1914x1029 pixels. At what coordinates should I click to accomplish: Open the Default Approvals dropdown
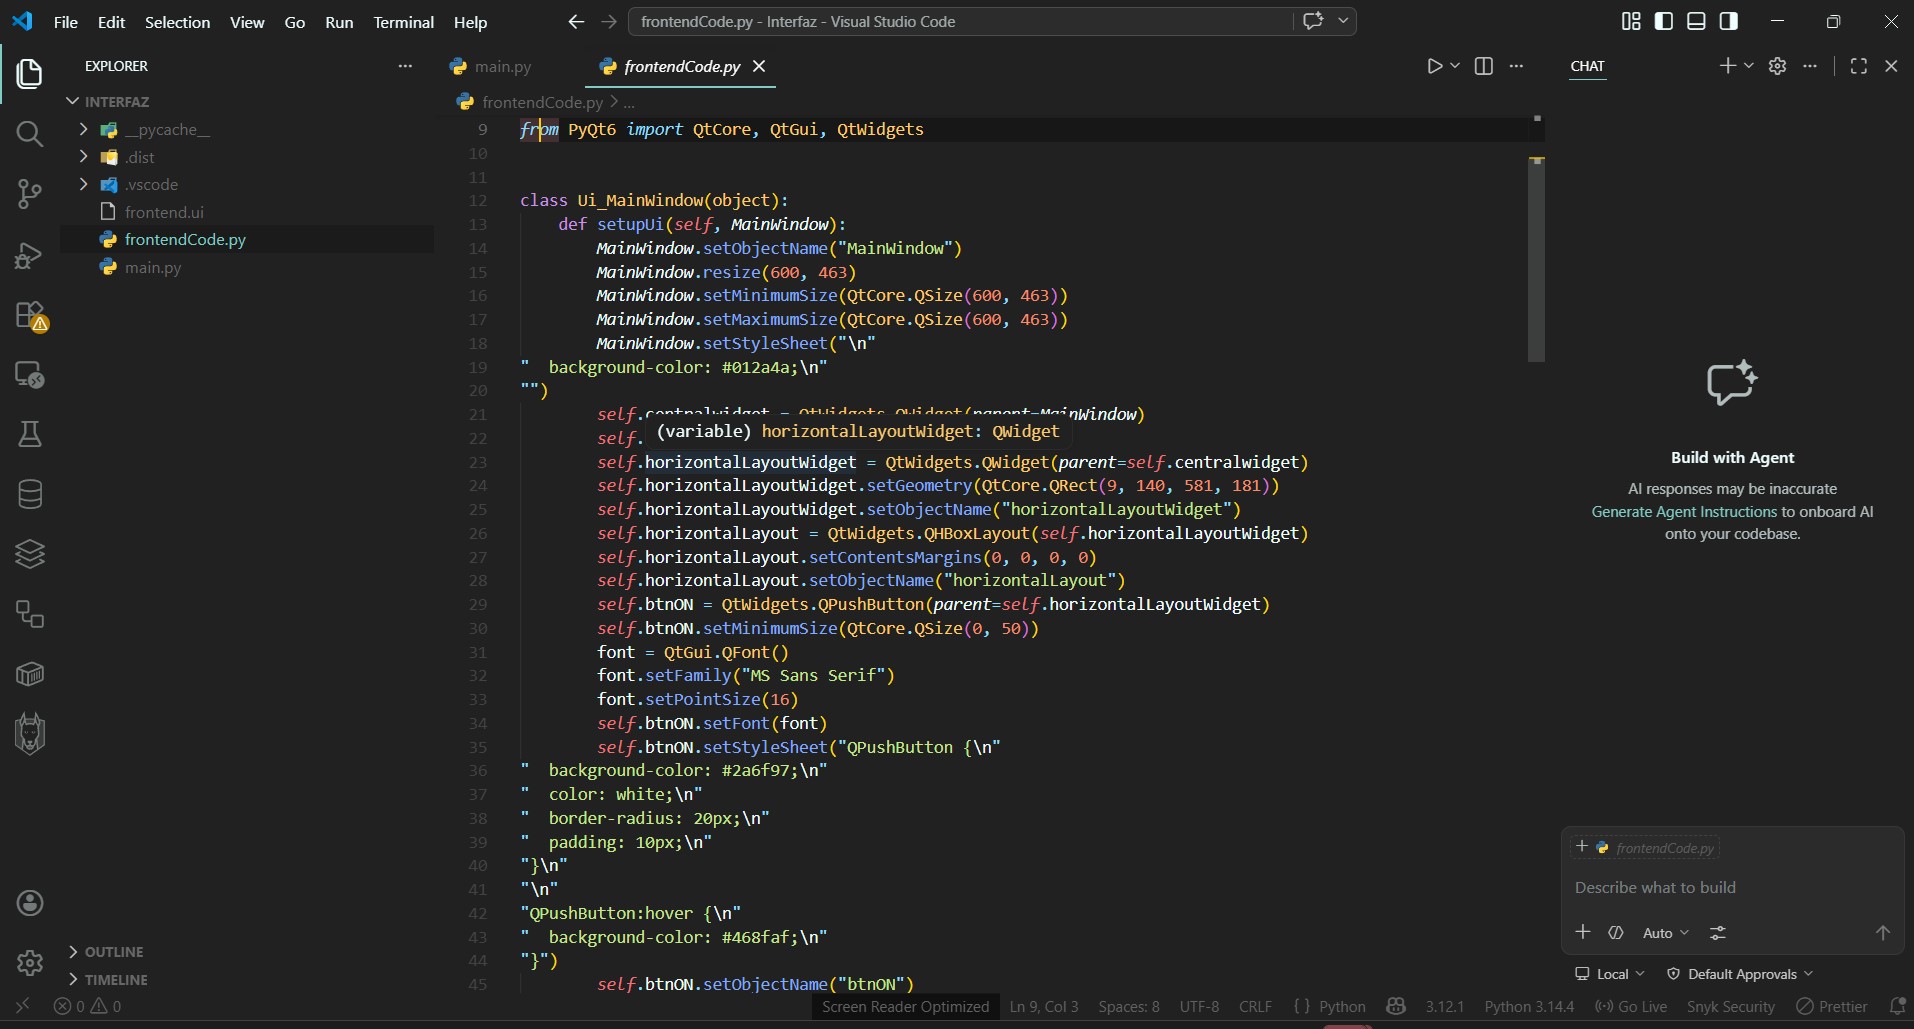tap(1740, 973)
